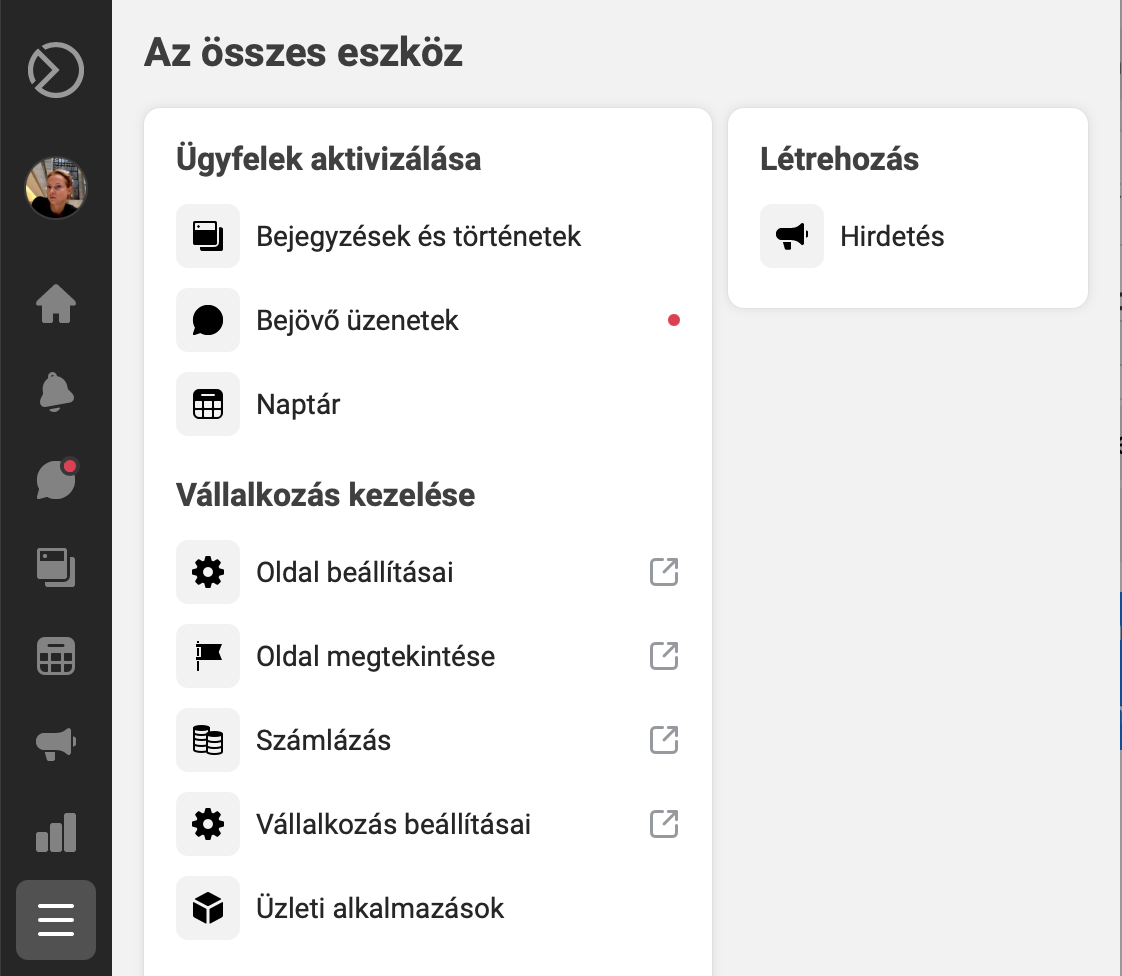Click Oldal megtekintése
Image resolution: width=1122 pixels, height=976 pixels.
pyautogui.click(x=375, y=657)
